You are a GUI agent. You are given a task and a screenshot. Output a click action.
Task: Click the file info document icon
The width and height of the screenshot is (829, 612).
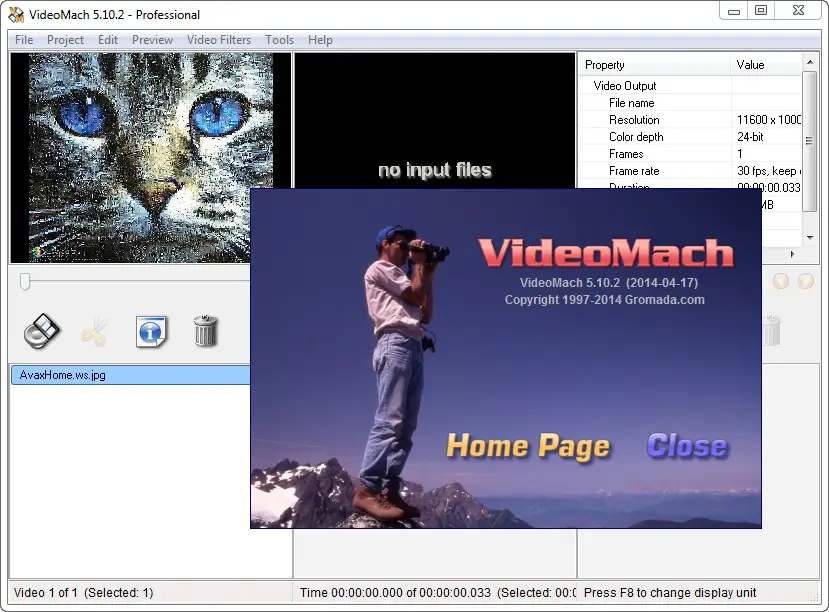click(x=151, y=332)
